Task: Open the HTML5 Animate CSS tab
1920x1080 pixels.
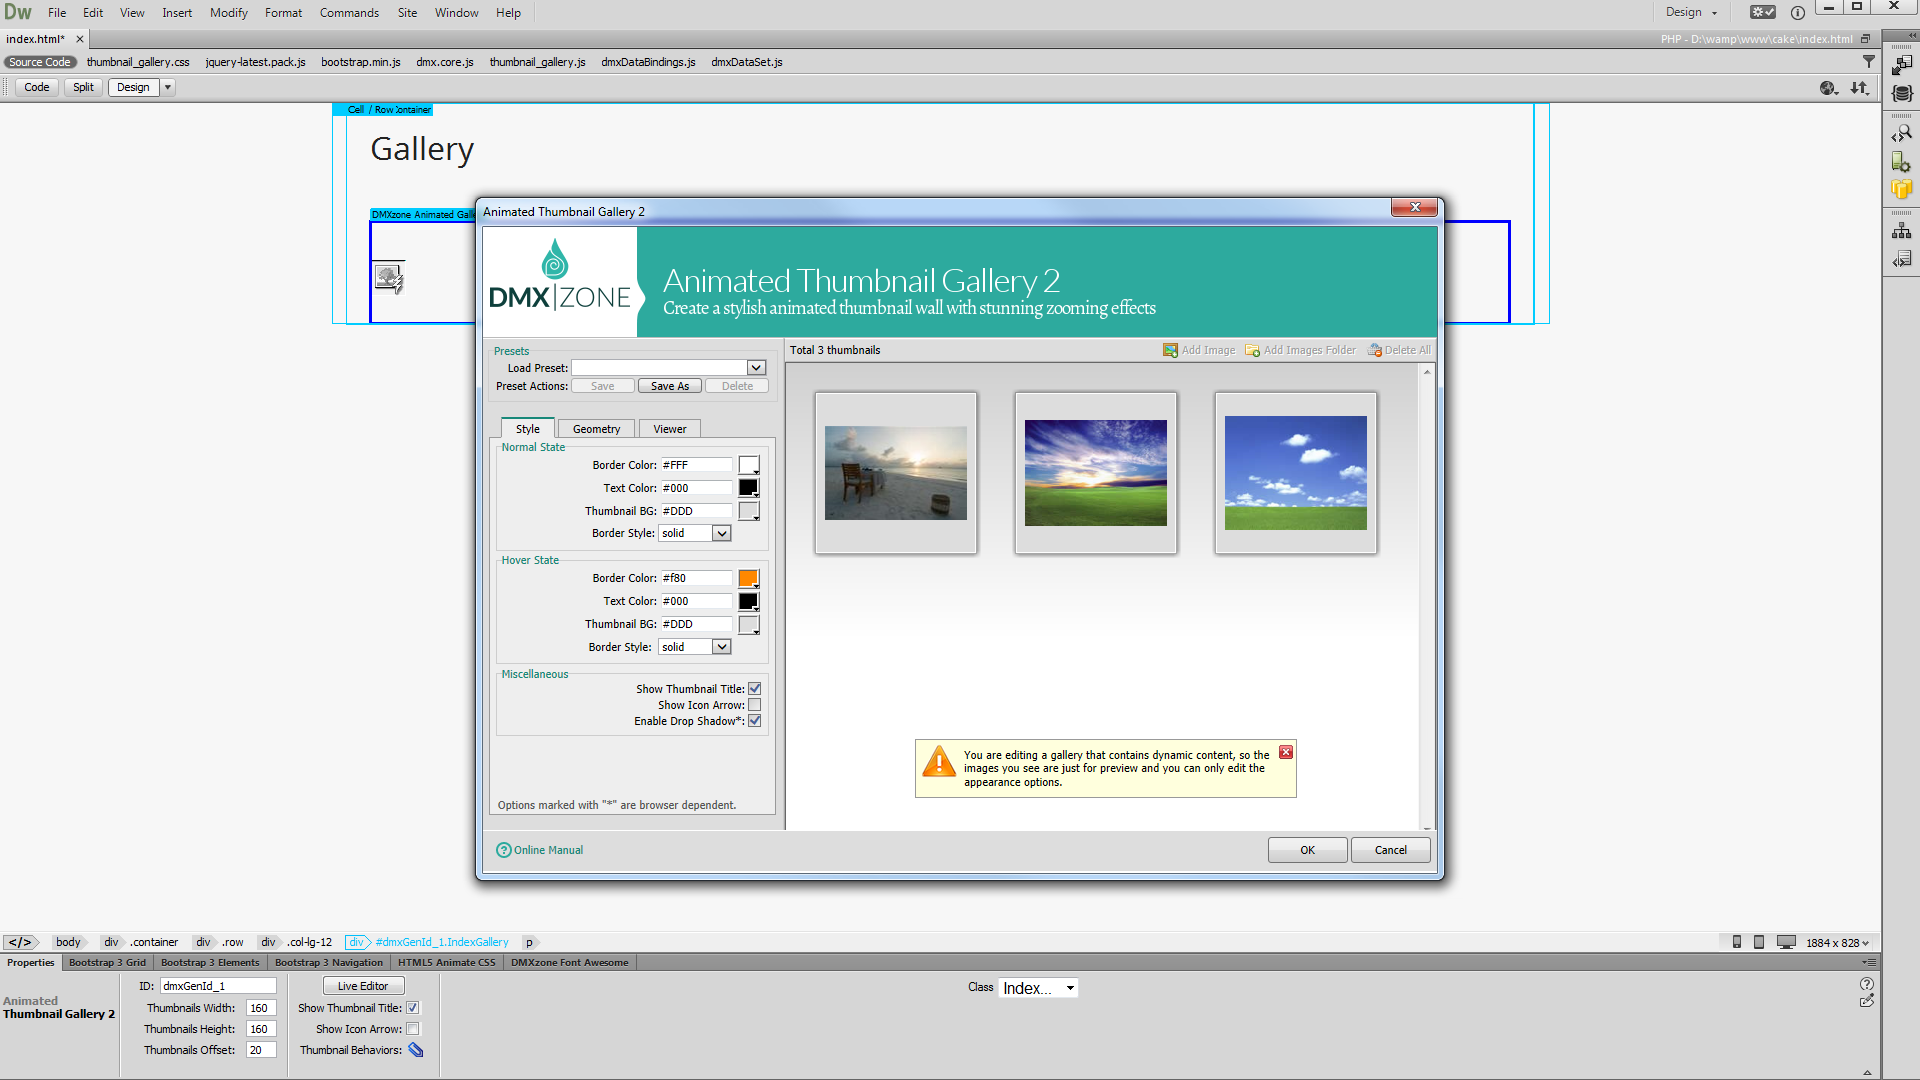Action: [446, 963]
